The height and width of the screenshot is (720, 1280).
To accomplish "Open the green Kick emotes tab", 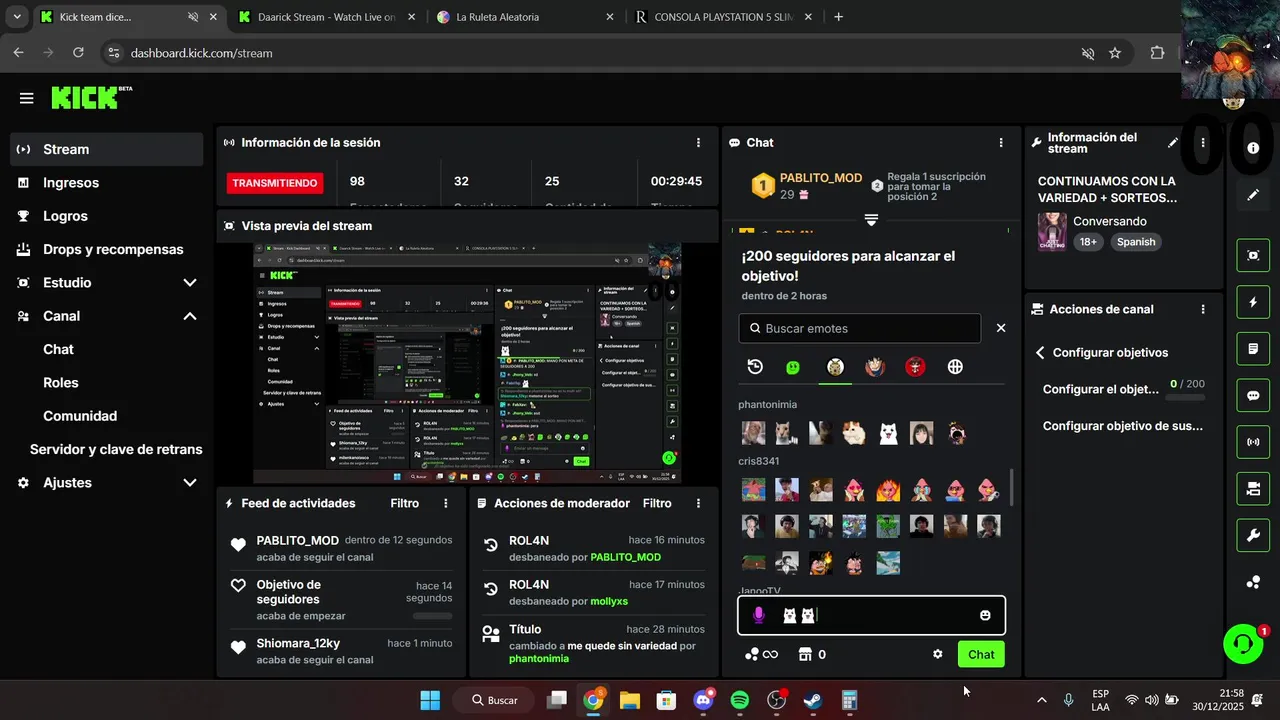I will click(x=793, y=367).
